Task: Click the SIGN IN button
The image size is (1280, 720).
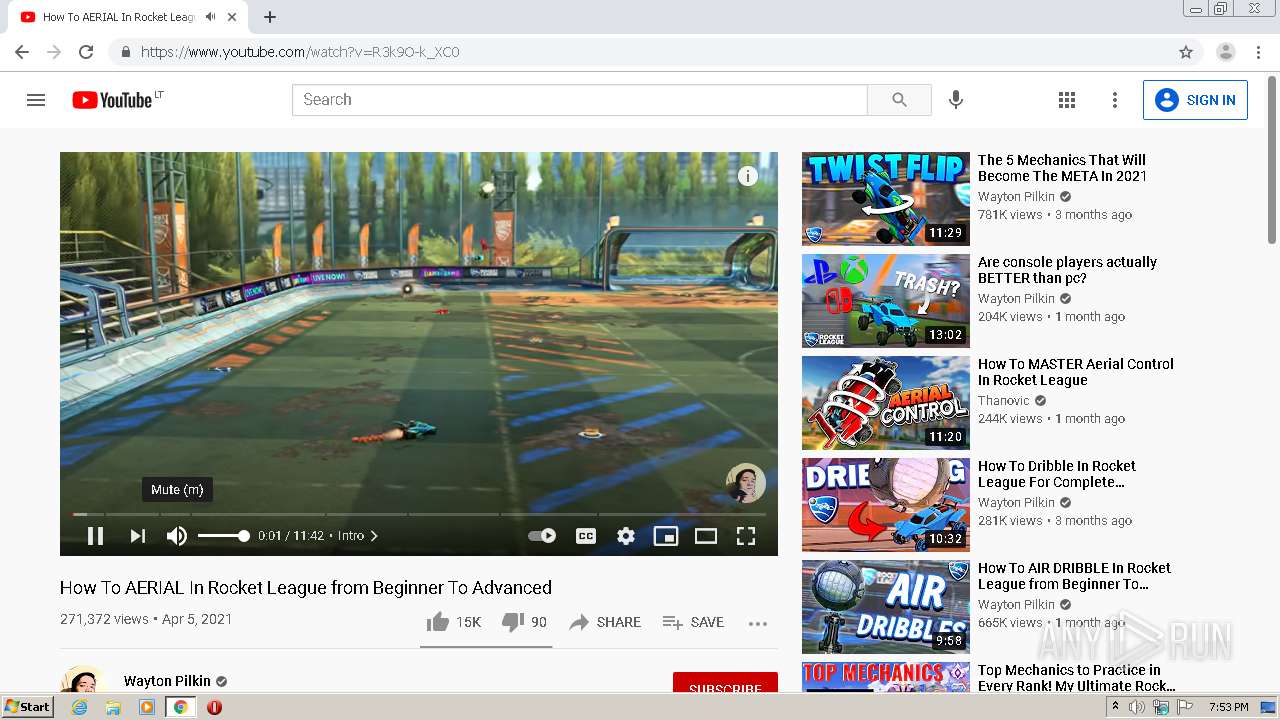Action: click(1195, 100)
